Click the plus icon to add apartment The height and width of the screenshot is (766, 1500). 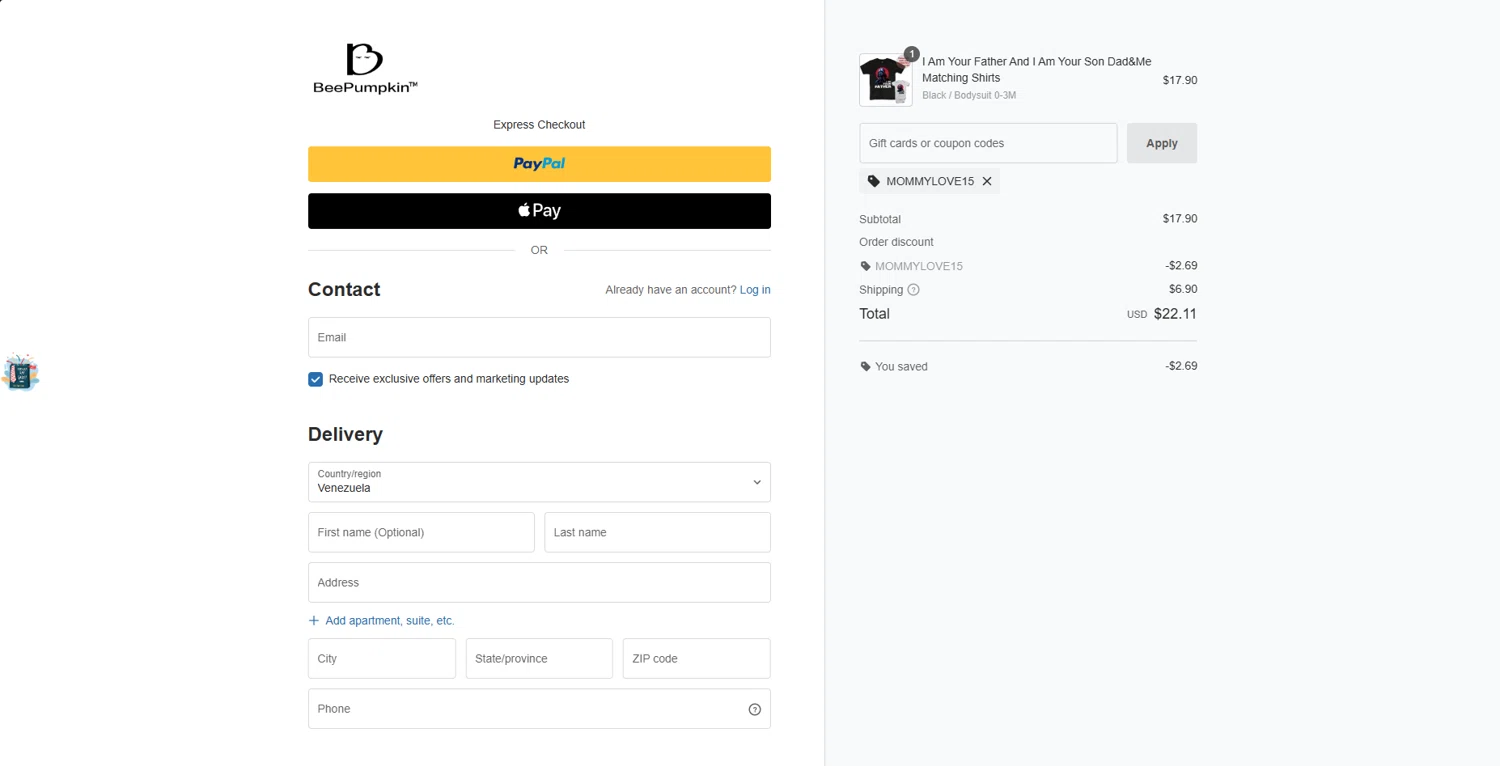click(314, 621)
